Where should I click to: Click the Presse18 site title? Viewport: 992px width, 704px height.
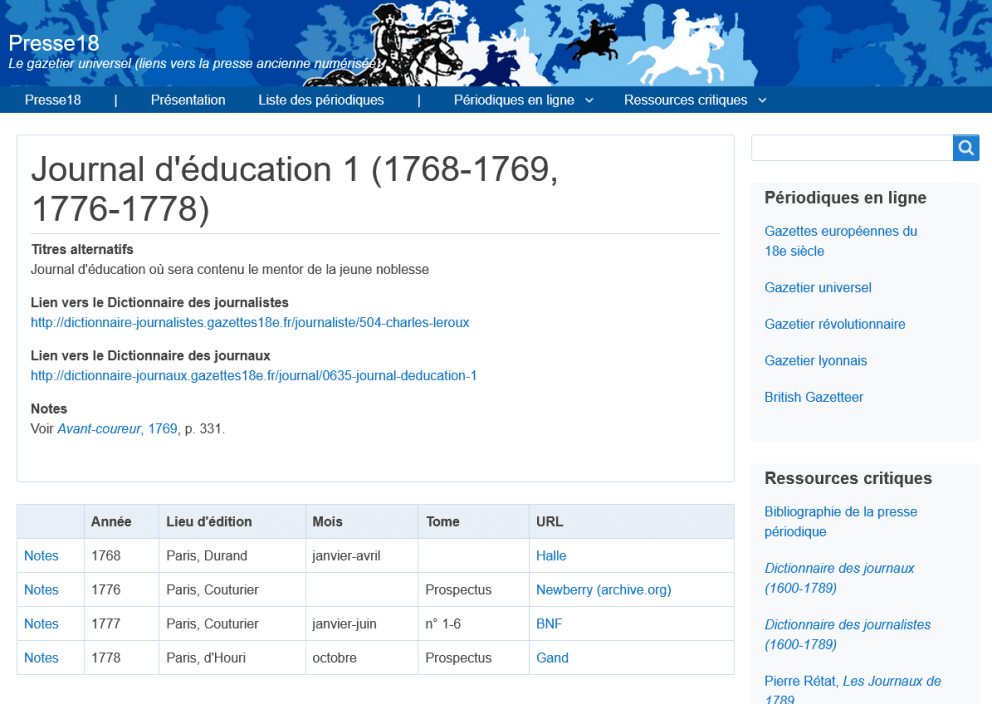54,43
